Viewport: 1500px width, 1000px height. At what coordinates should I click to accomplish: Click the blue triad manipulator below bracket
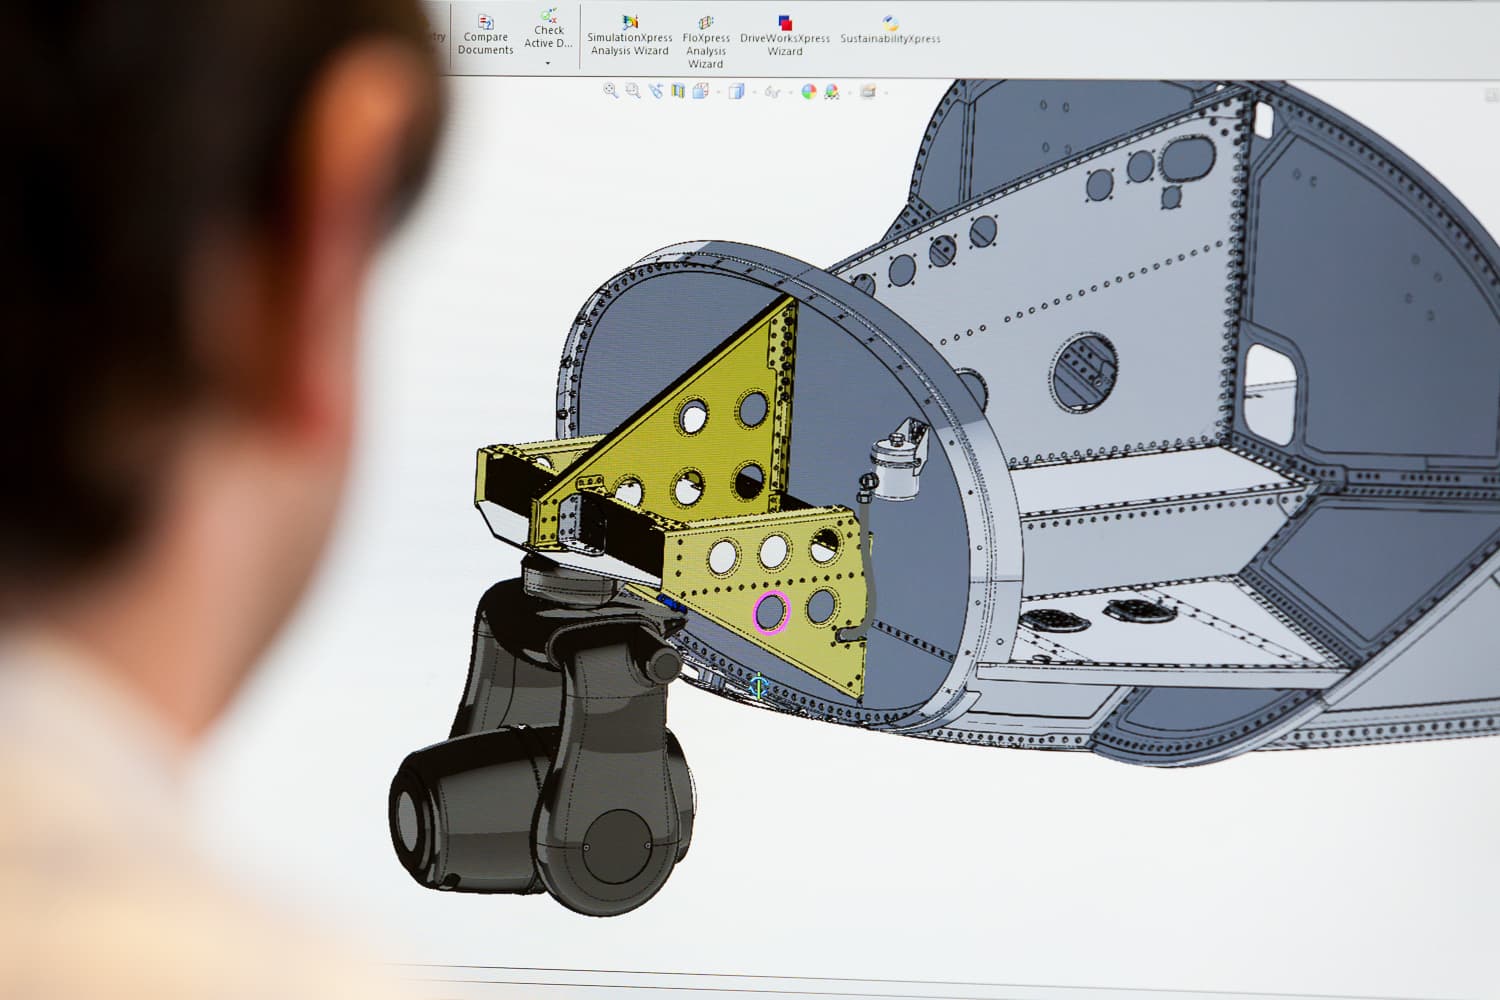coord(759,686)
